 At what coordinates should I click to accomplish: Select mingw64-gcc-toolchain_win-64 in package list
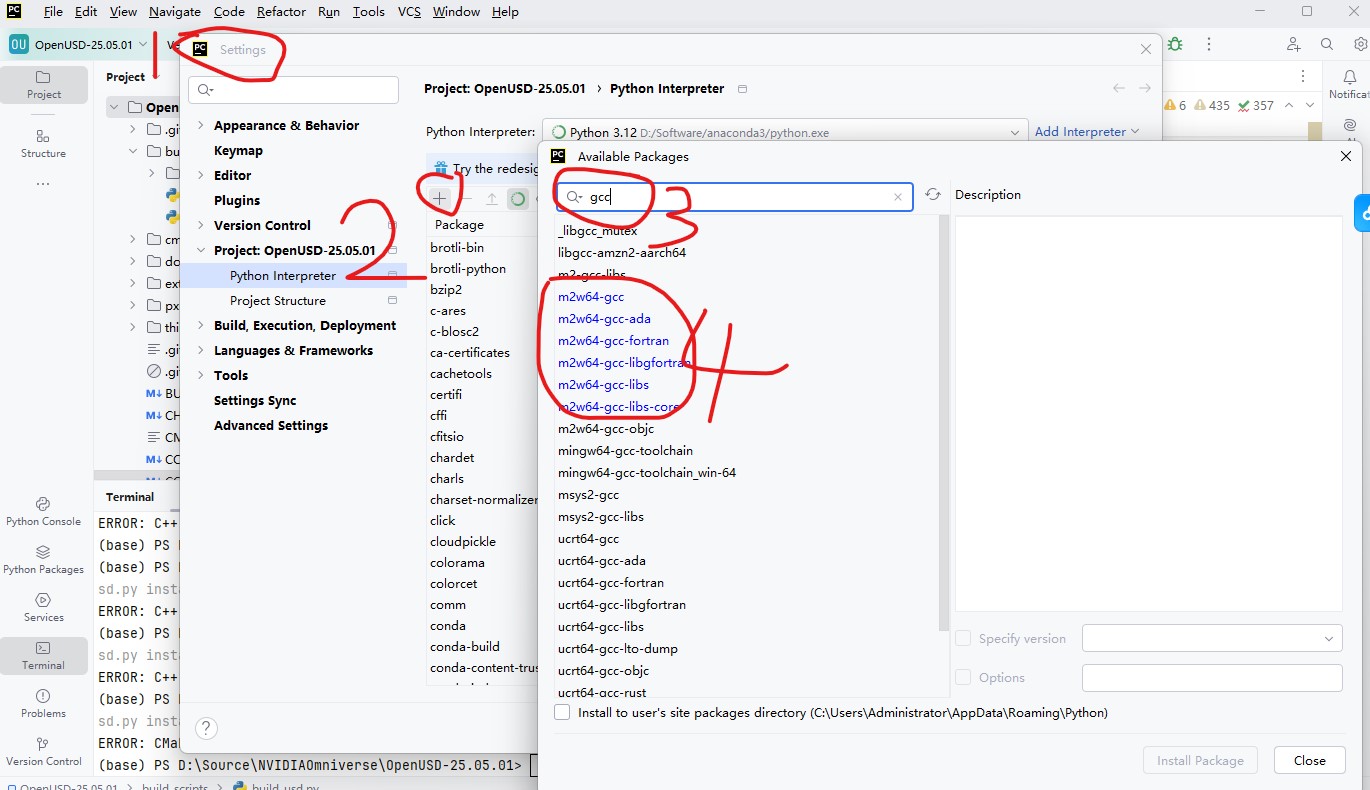pos(647,472)
